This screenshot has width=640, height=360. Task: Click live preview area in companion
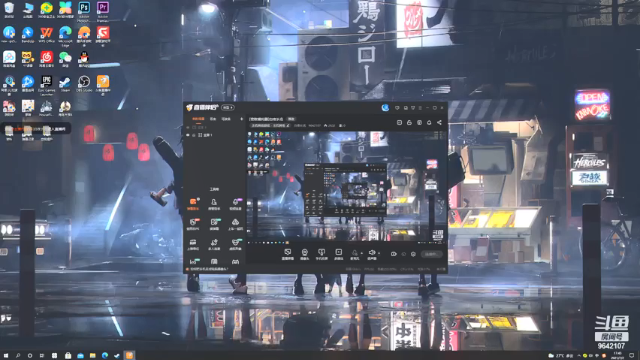click(346, 187)
